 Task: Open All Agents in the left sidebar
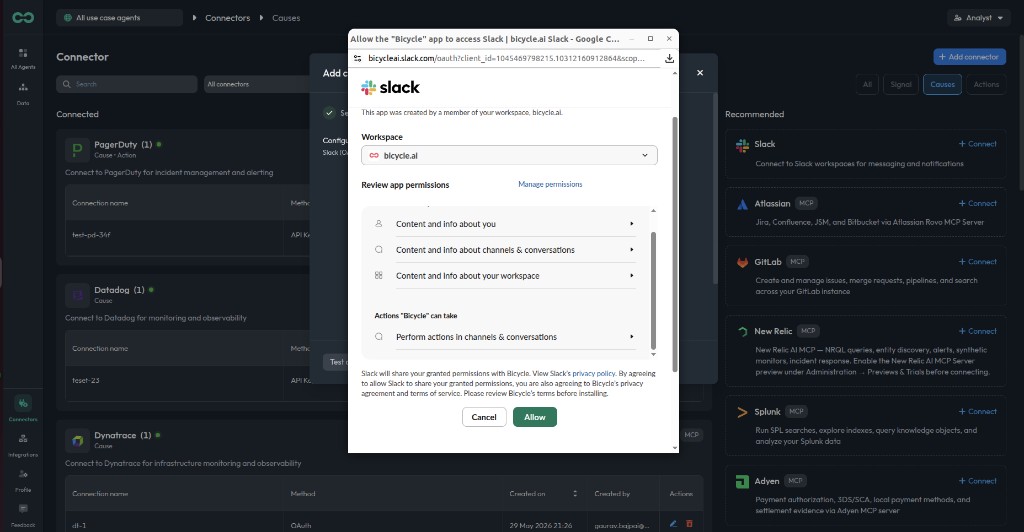tap(23, 58)
